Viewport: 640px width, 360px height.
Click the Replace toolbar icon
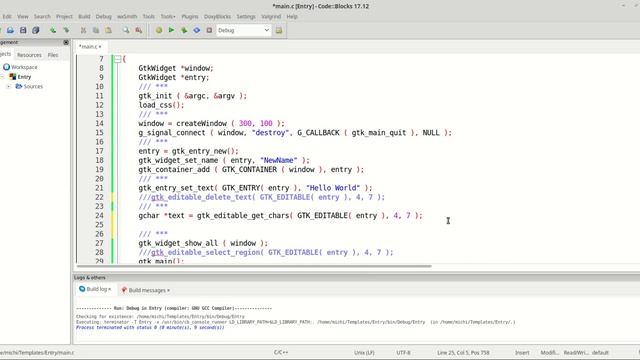139,30
